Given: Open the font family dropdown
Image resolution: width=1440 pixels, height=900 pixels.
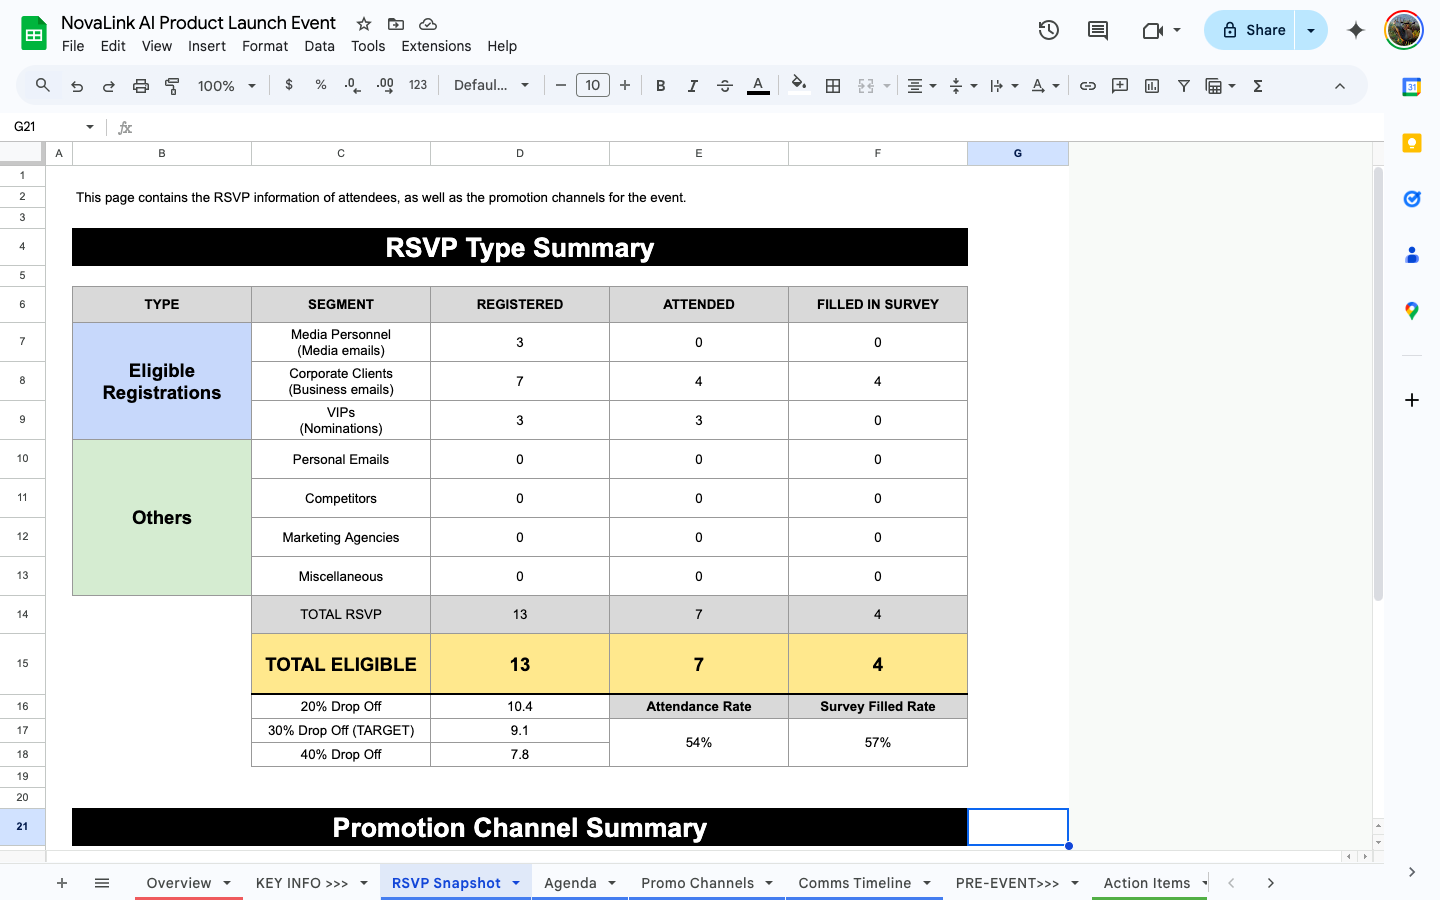Looking at the screenshot, I should coord(491,86).
